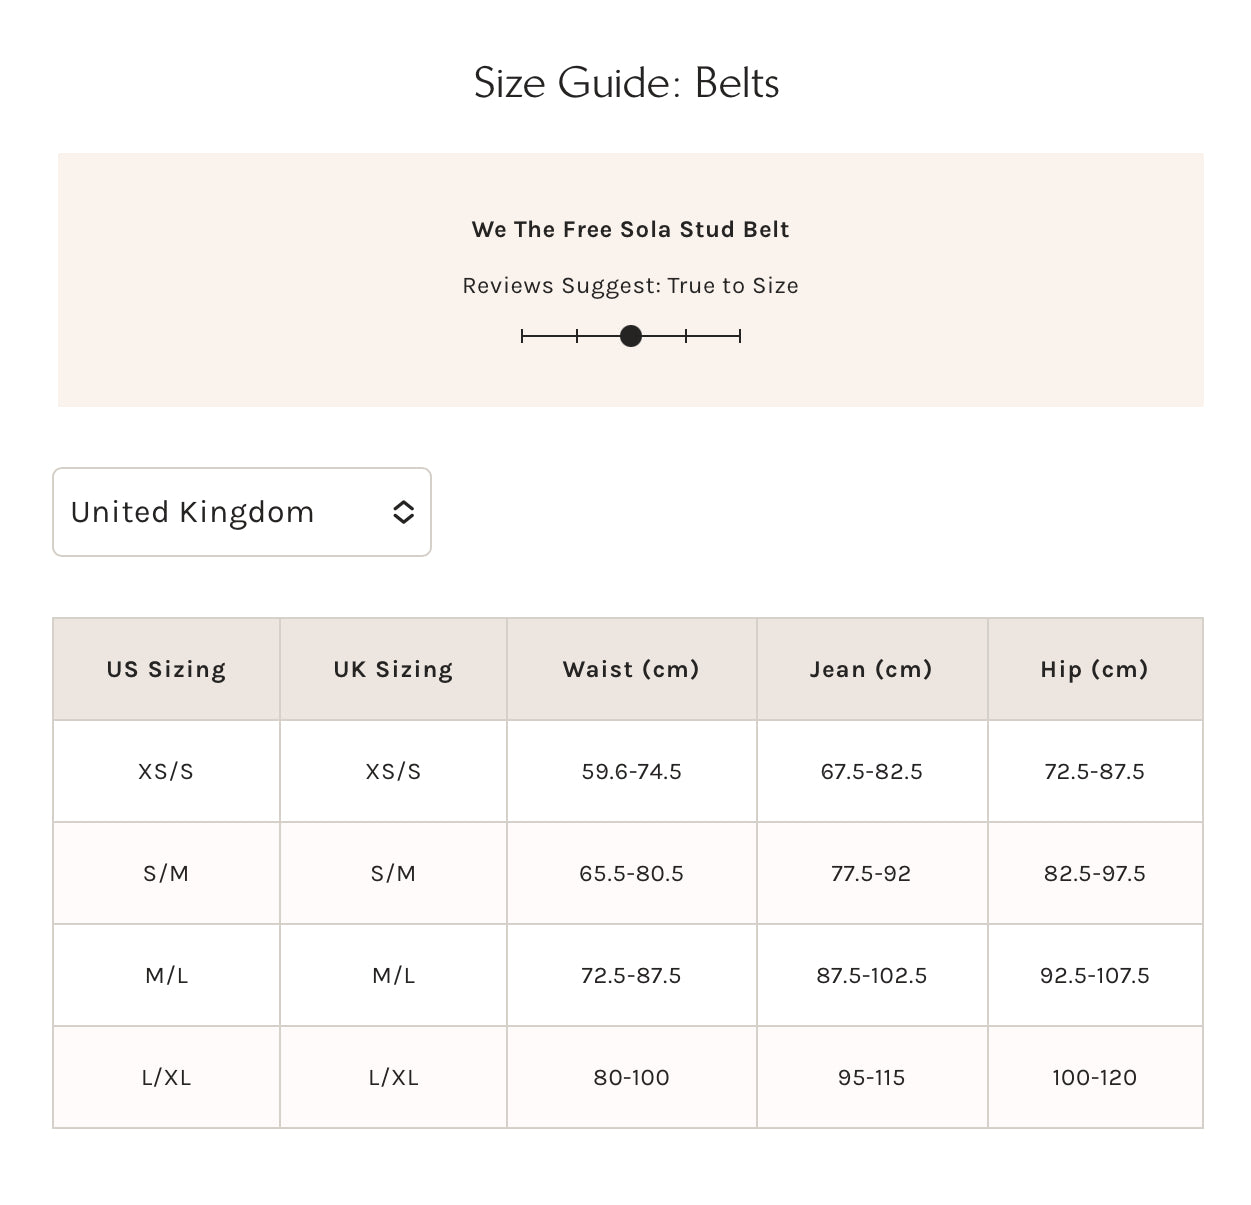Screen dimensions: 1251x1205
Task: Click the Hip (cm) column header
Action: tap(1094, 669)
